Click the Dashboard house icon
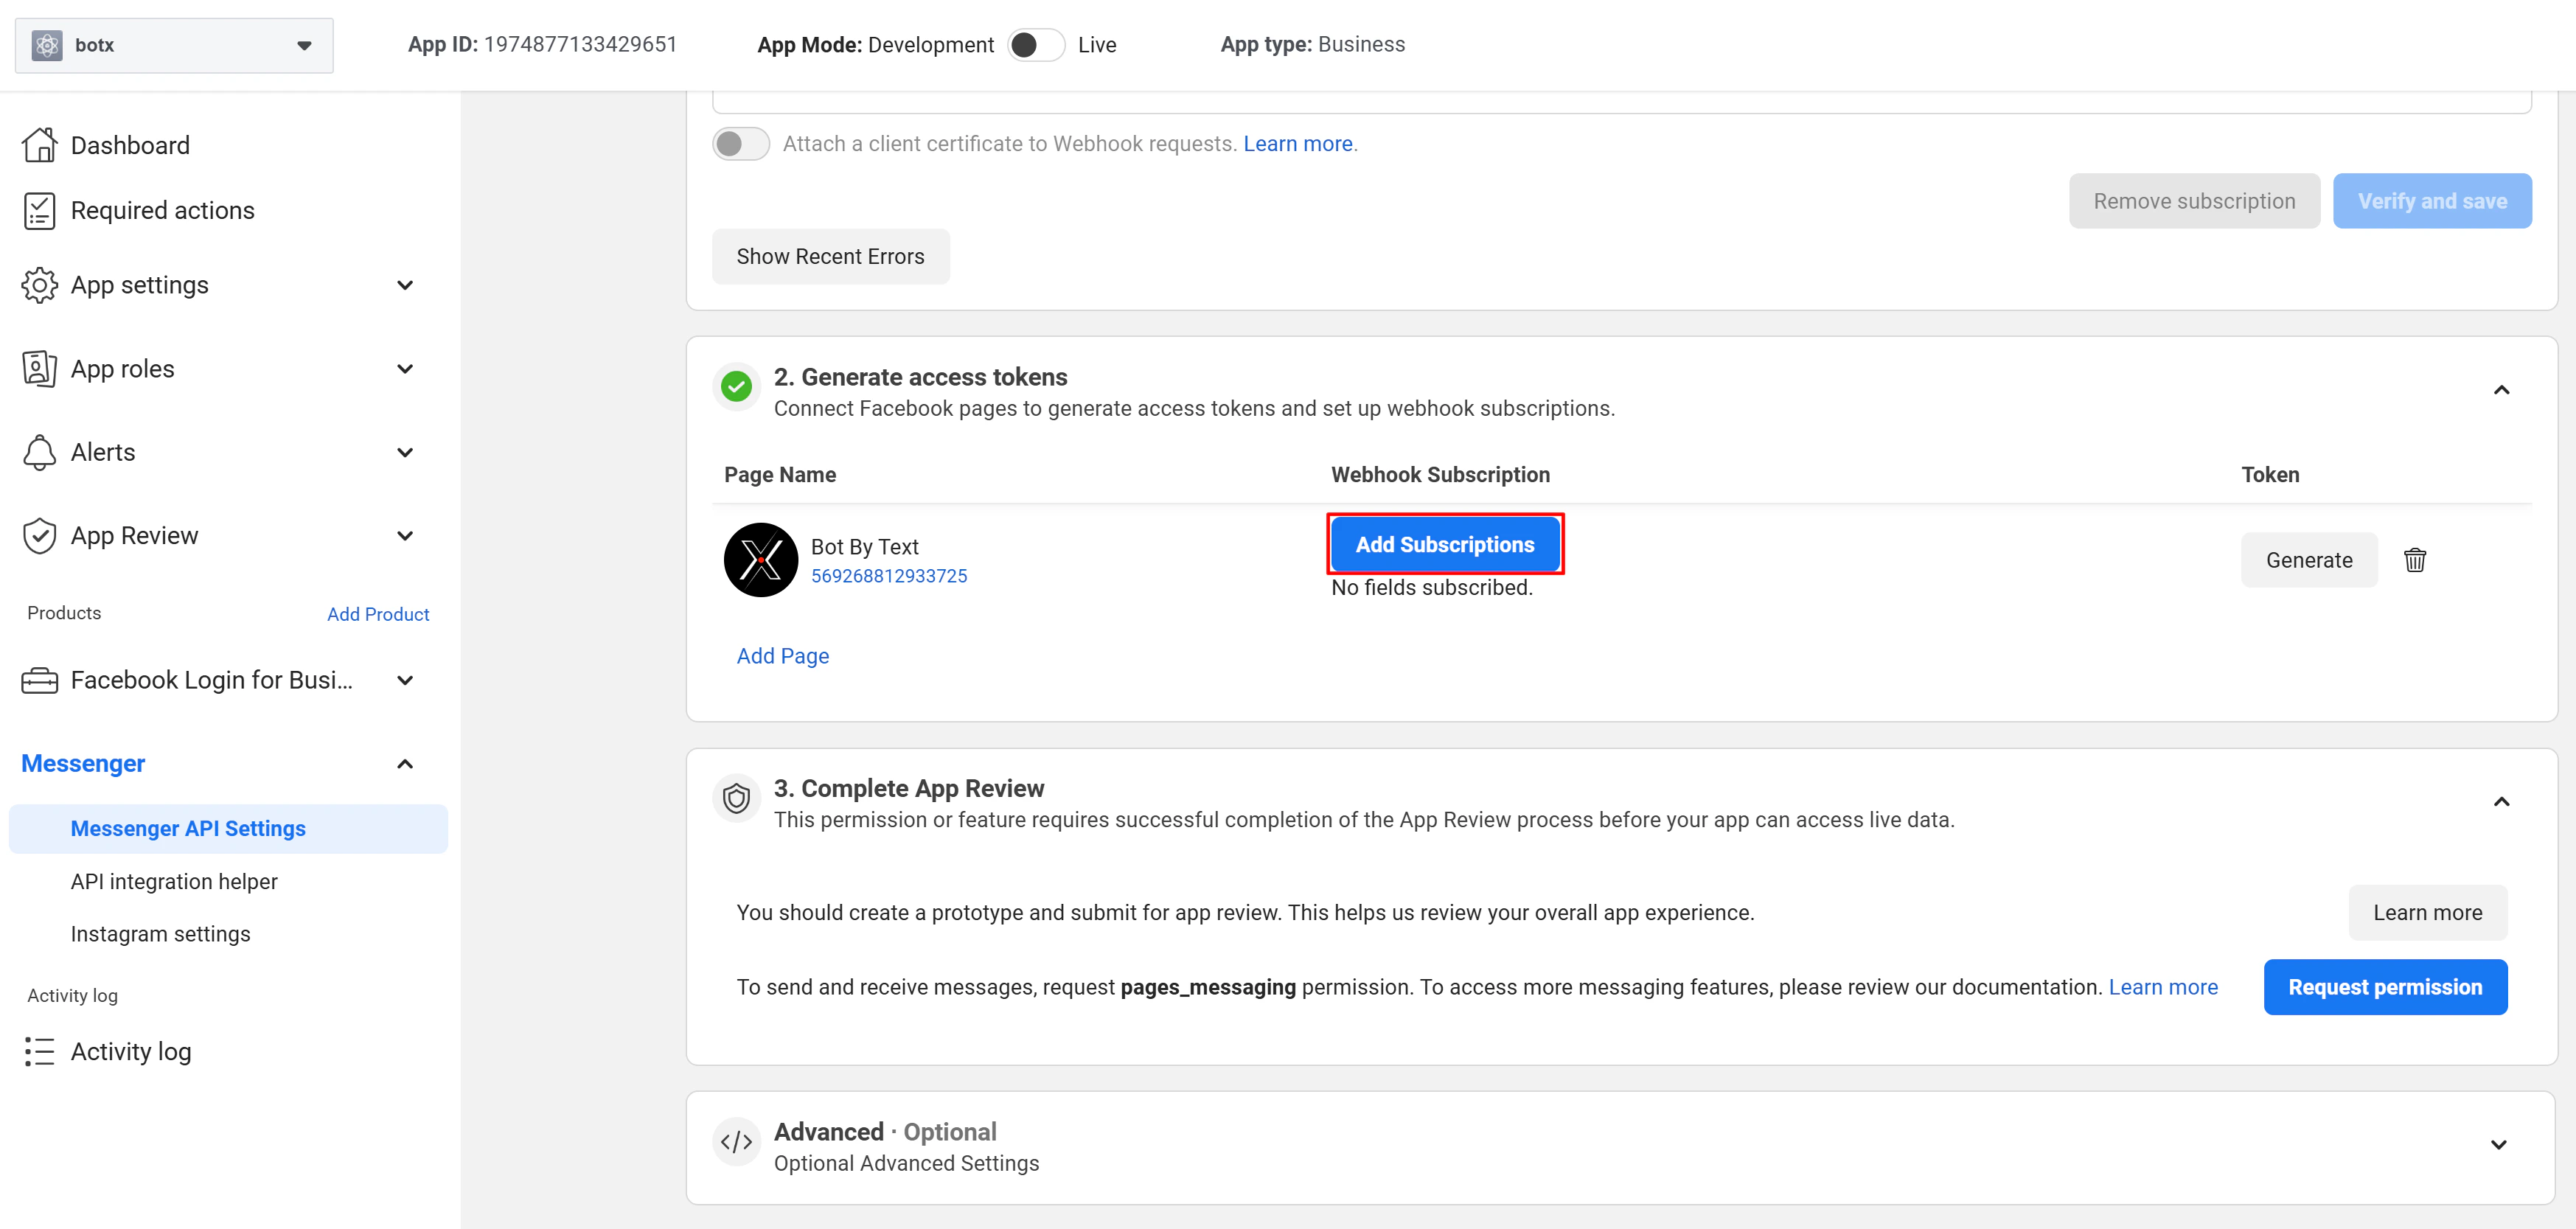This screenshot has width=2576, height=1229. click(39, 145)
